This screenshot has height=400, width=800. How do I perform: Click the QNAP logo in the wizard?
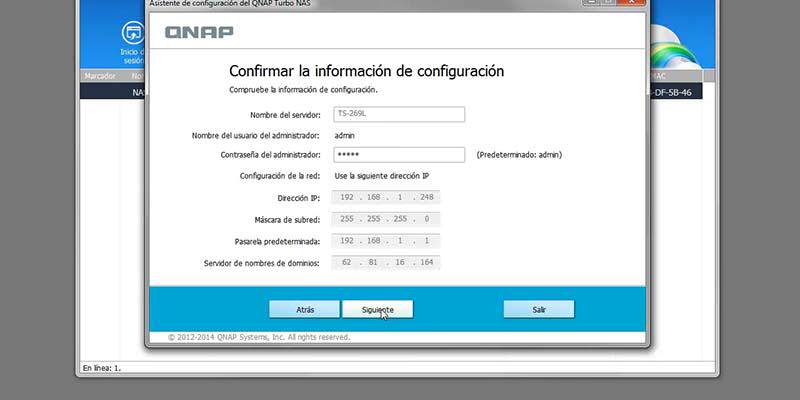coord(199,32)
